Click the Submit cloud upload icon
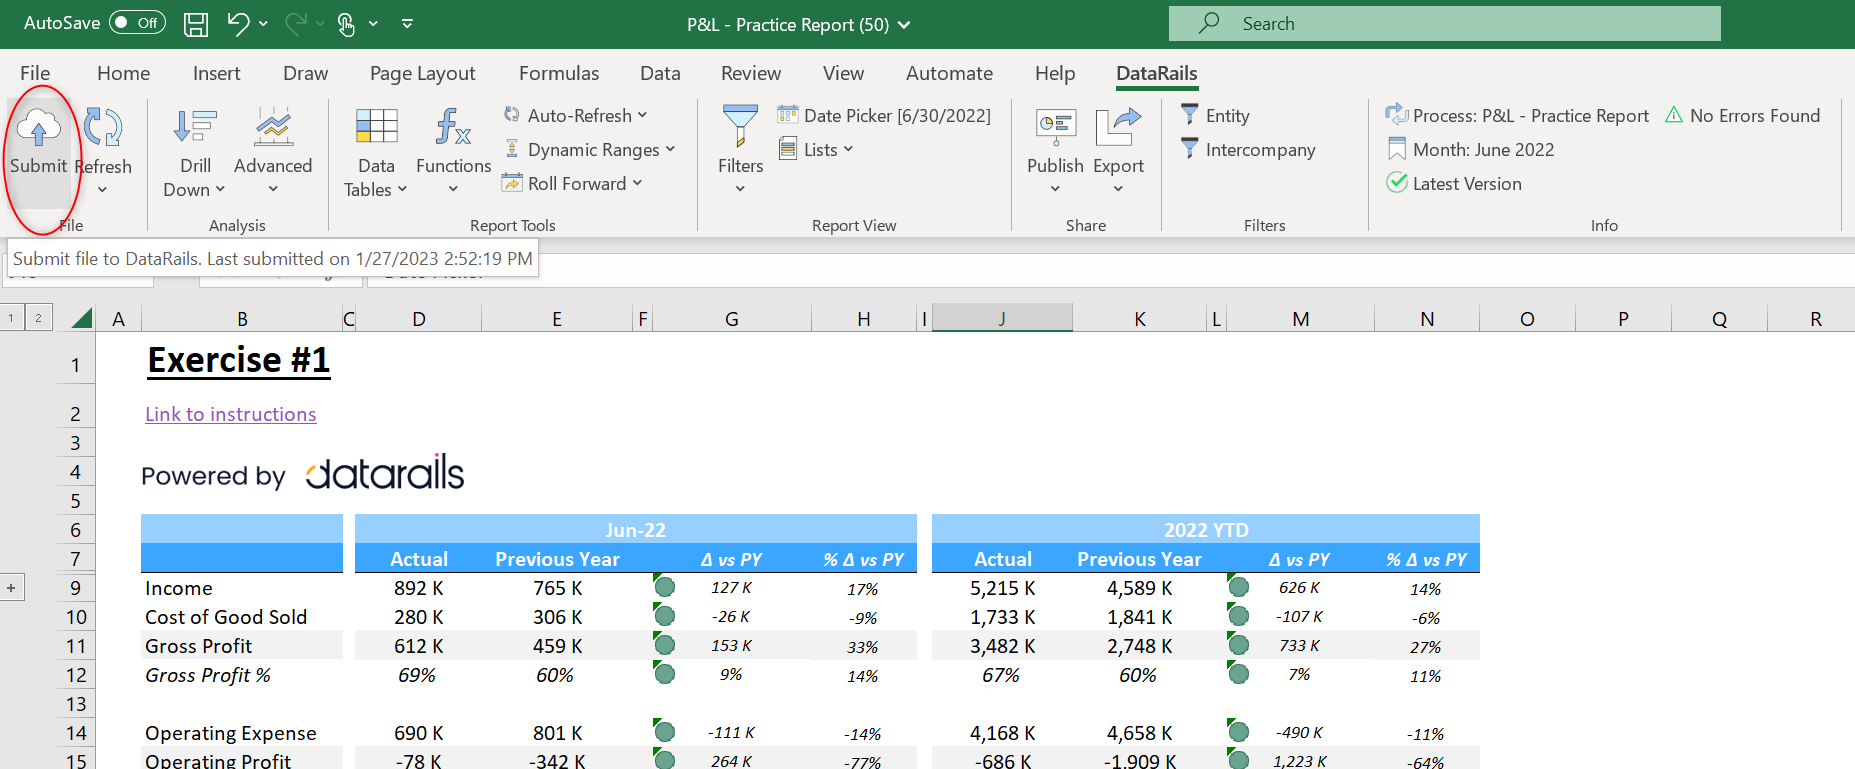The image size is (1855, 769). coord(38,128)
